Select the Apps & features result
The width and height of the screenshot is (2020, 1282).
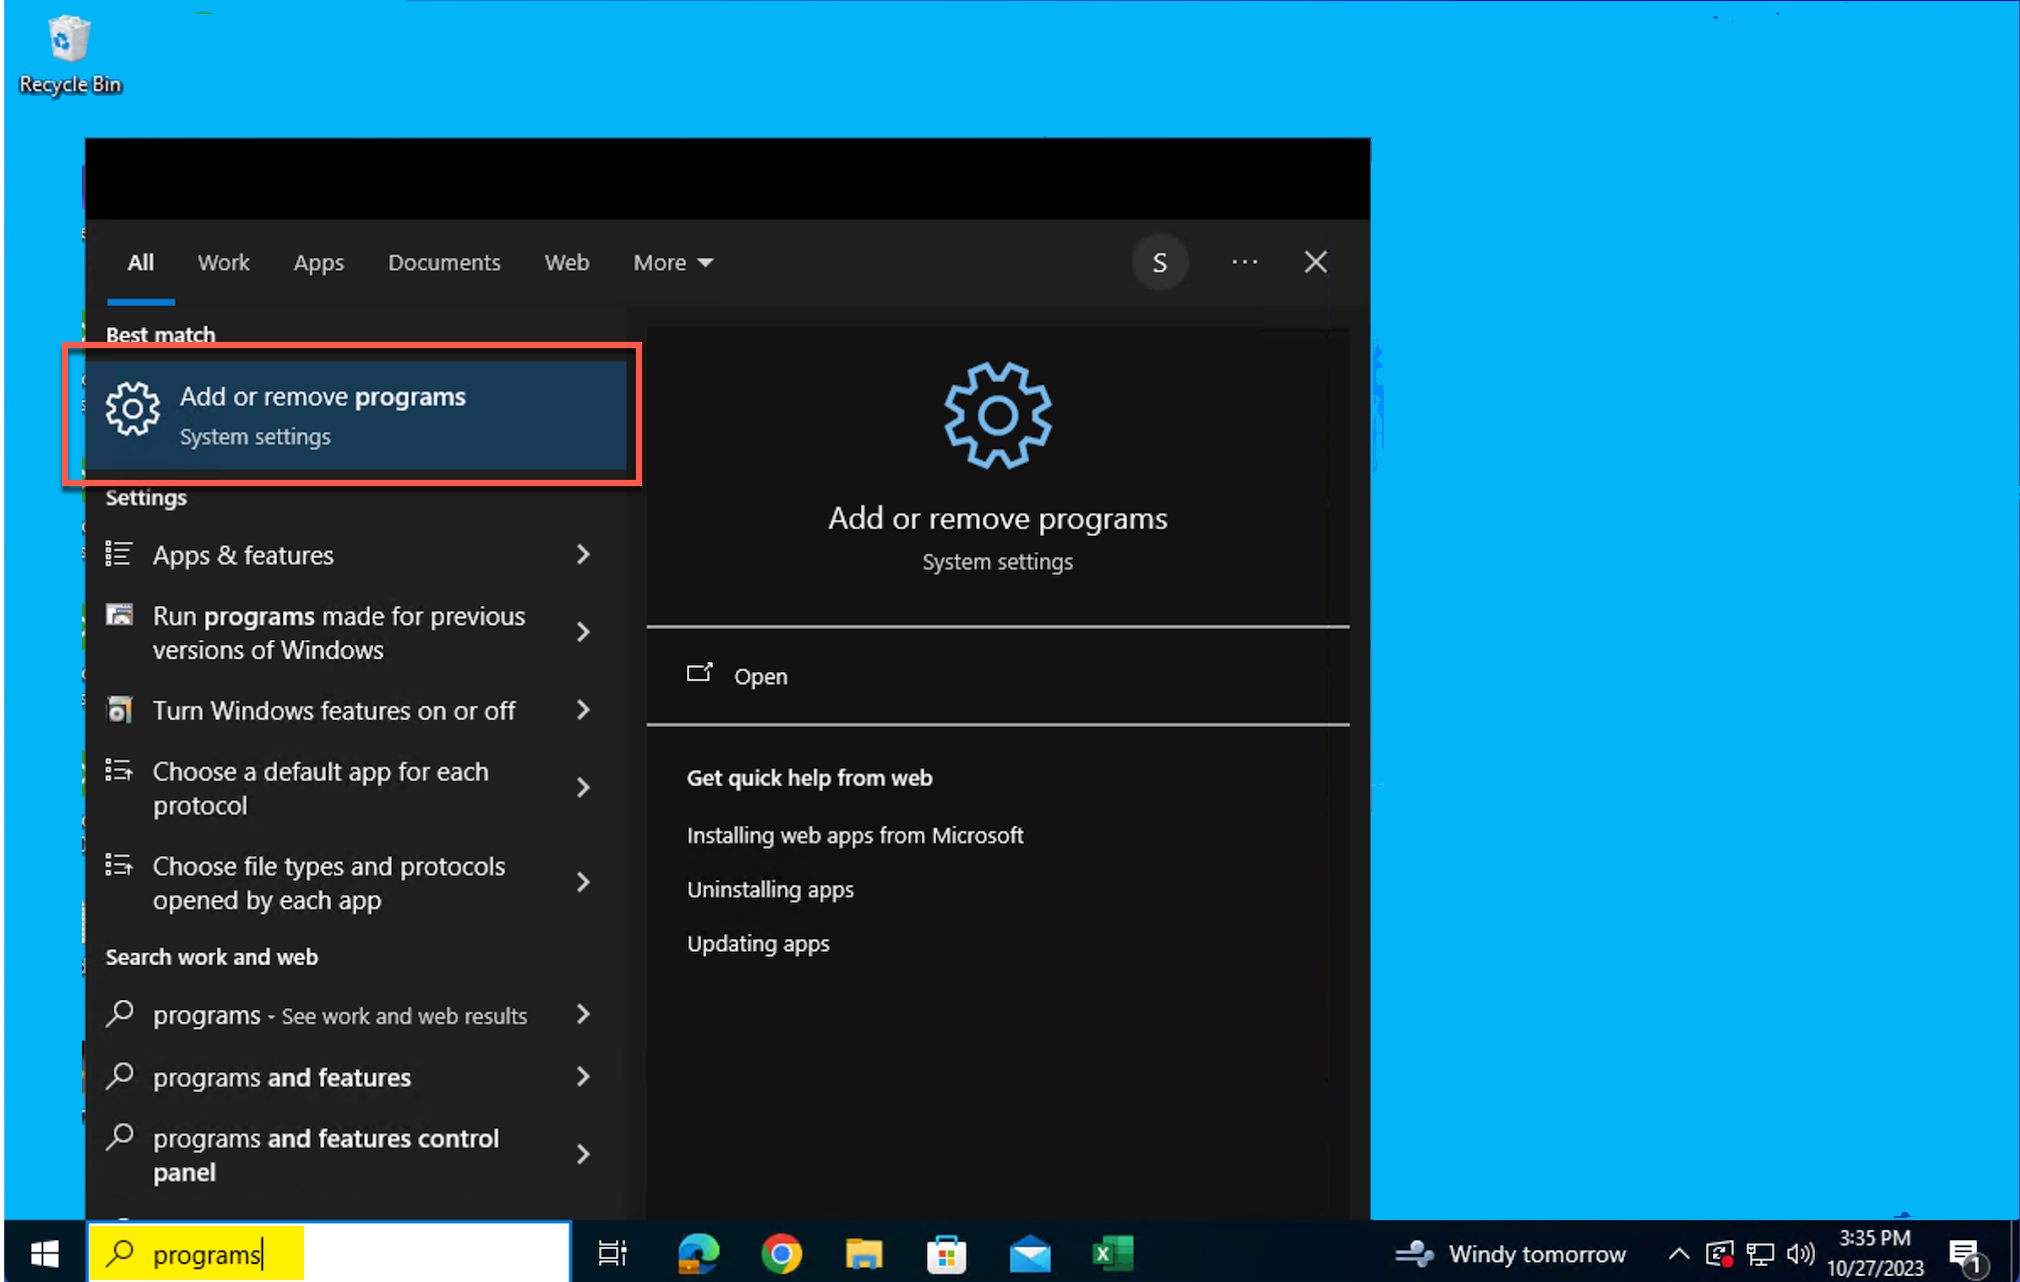pos(243,555)
